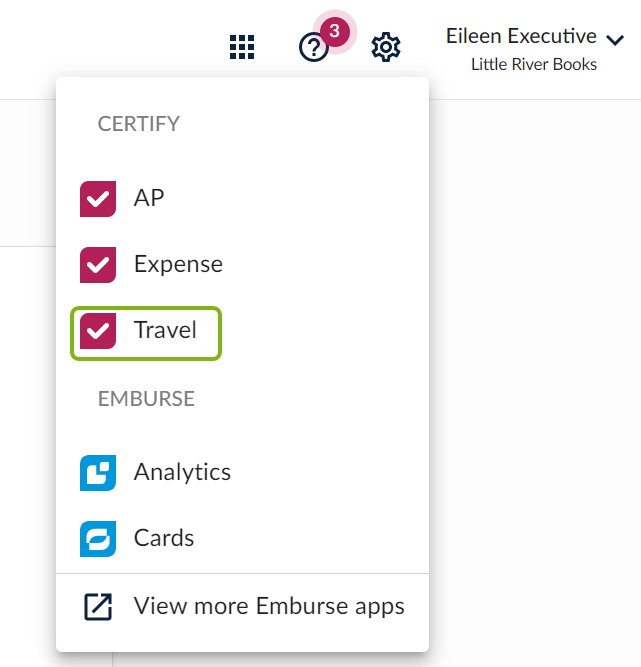
Task: Open the settings gear icon
Action: point(386,47)
